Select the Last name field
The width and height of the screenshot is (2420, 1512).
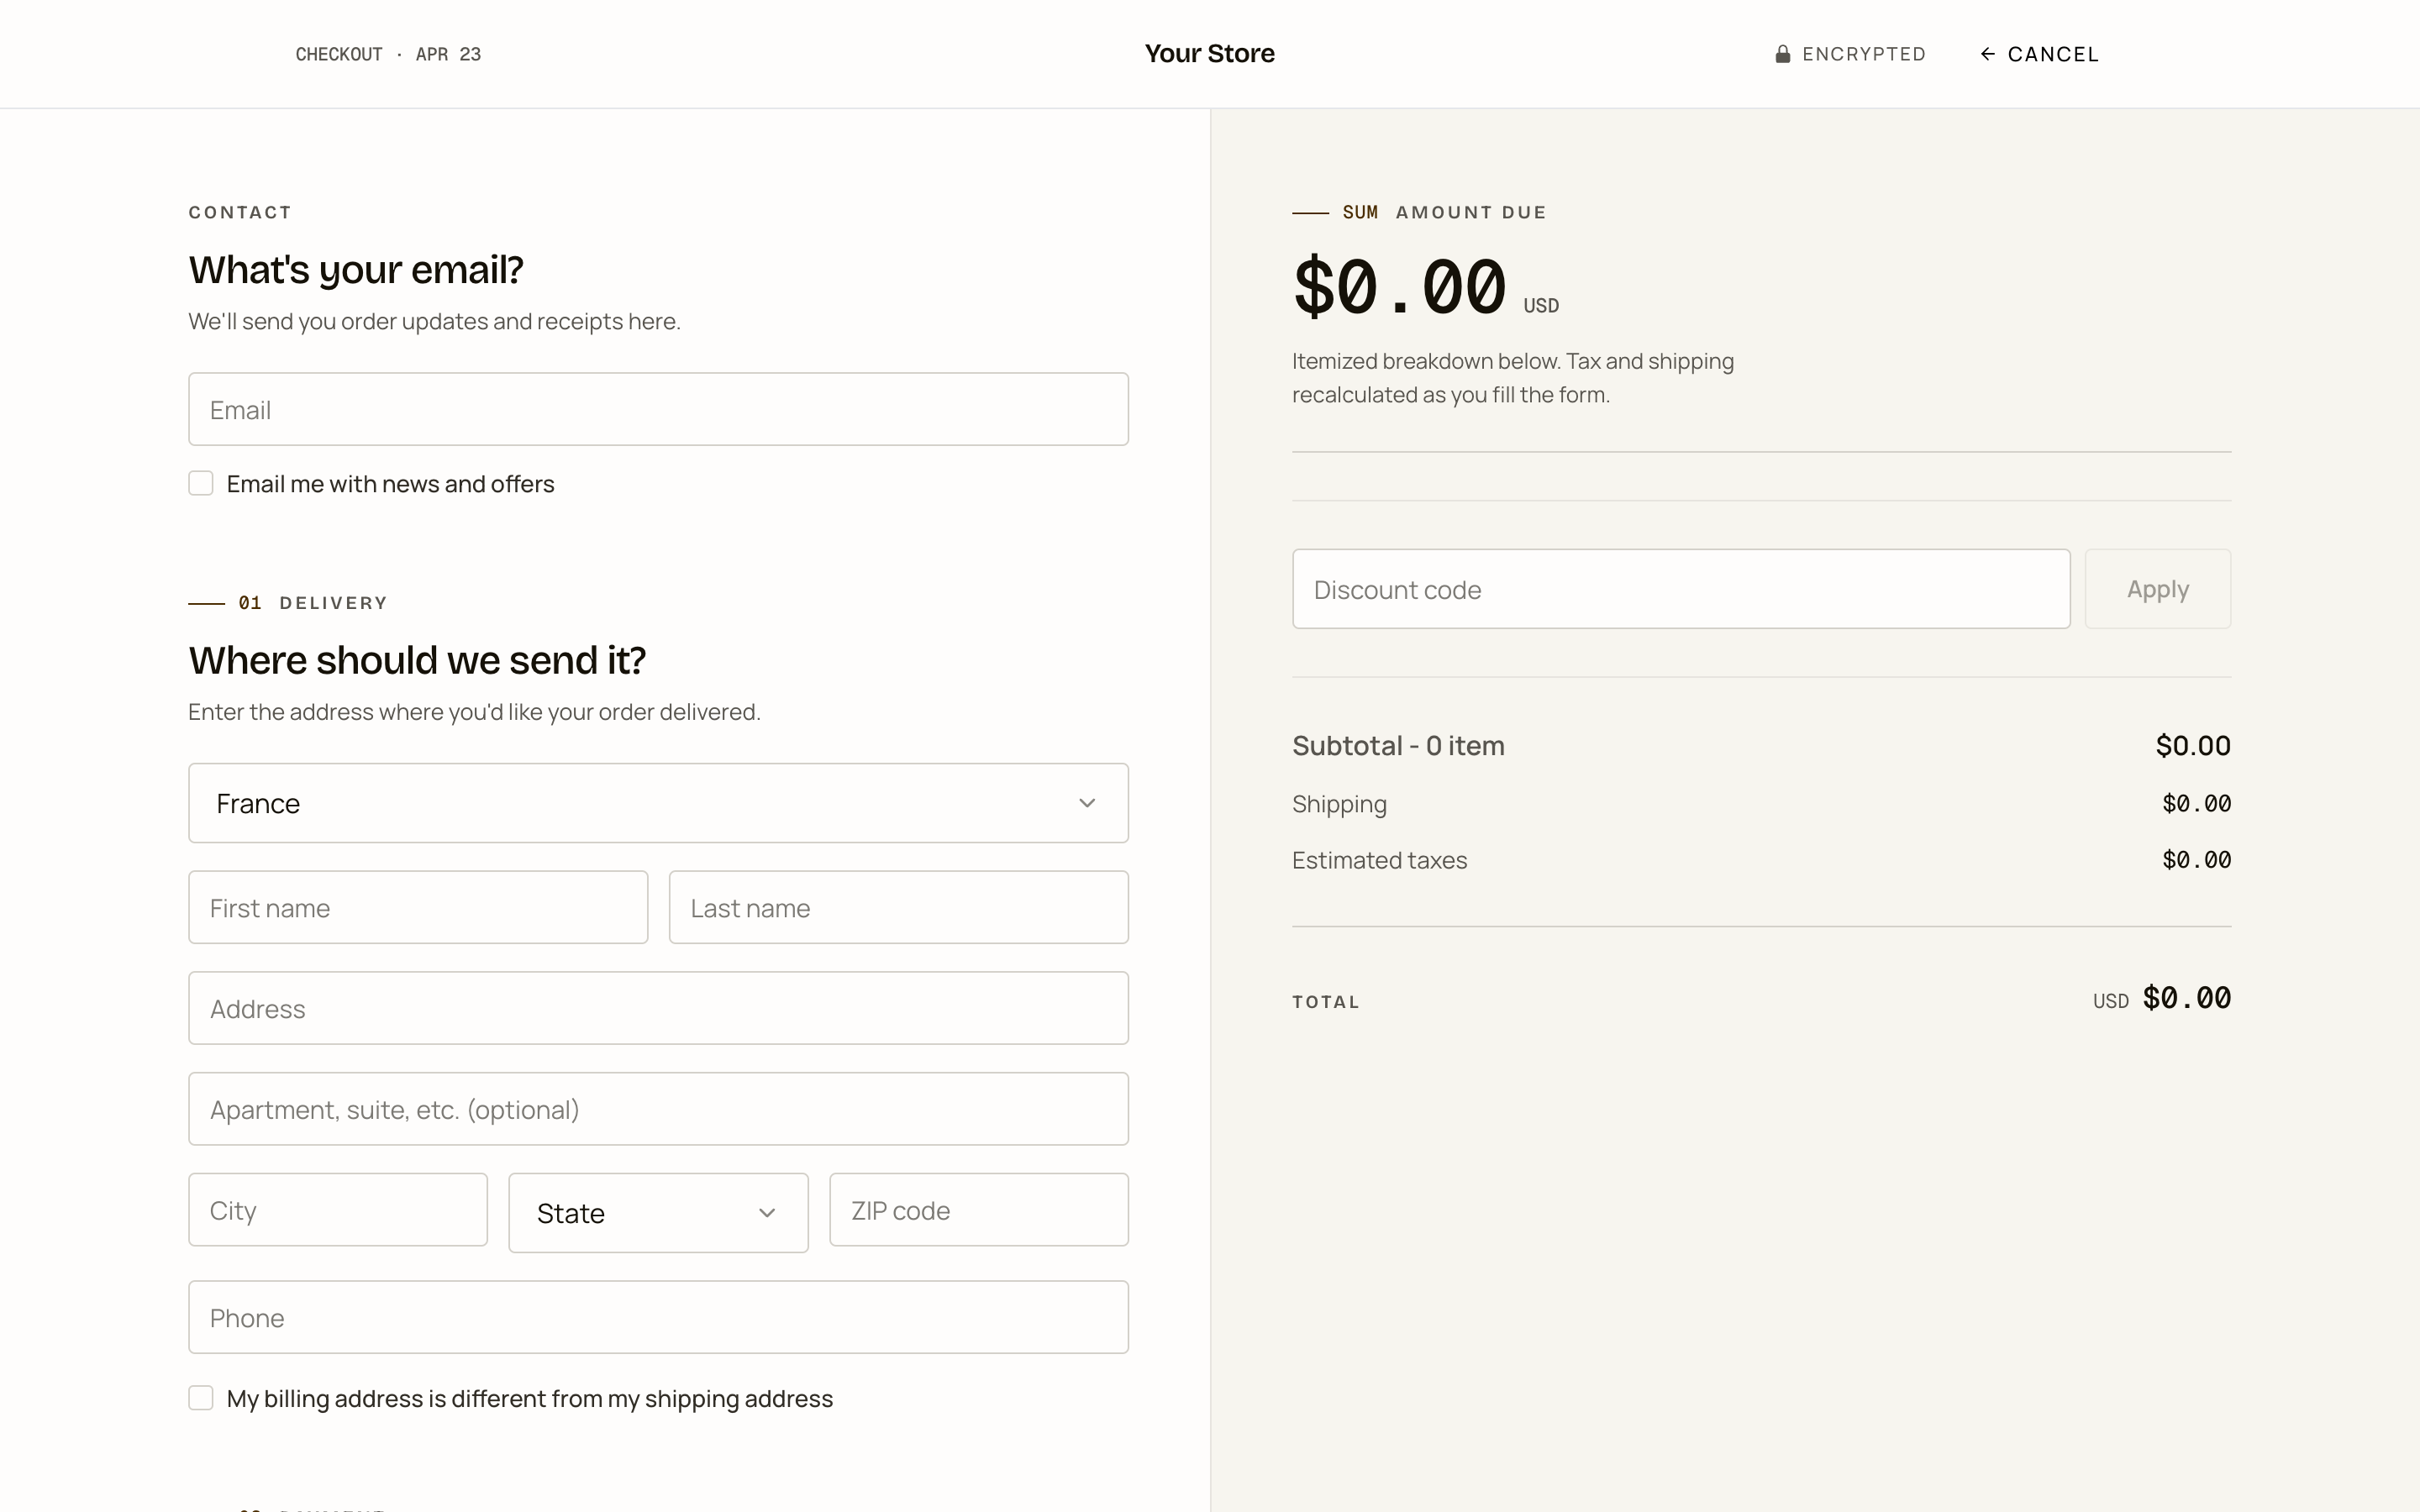click(x=898, y=908)
